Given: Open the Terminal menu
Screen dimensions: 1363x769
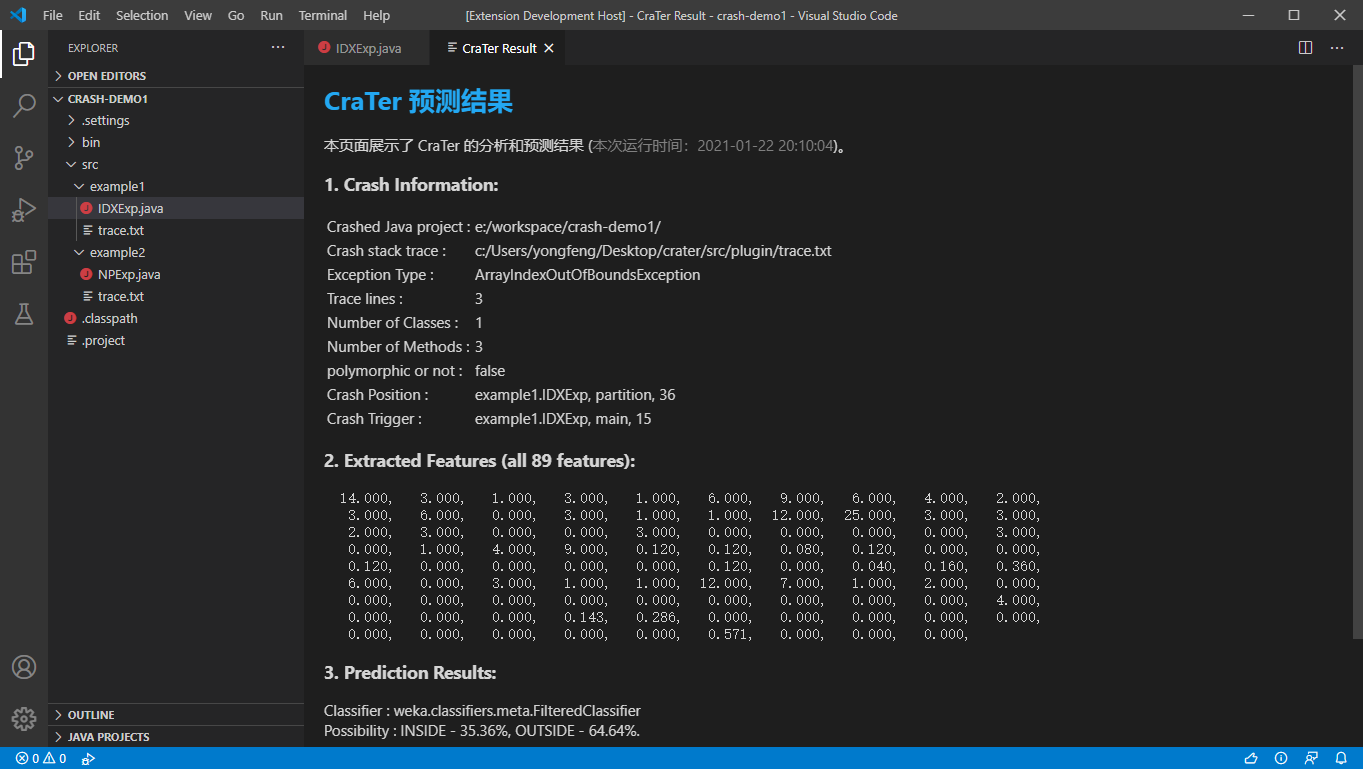Looking at the screenshot, I should click(323, 15).
